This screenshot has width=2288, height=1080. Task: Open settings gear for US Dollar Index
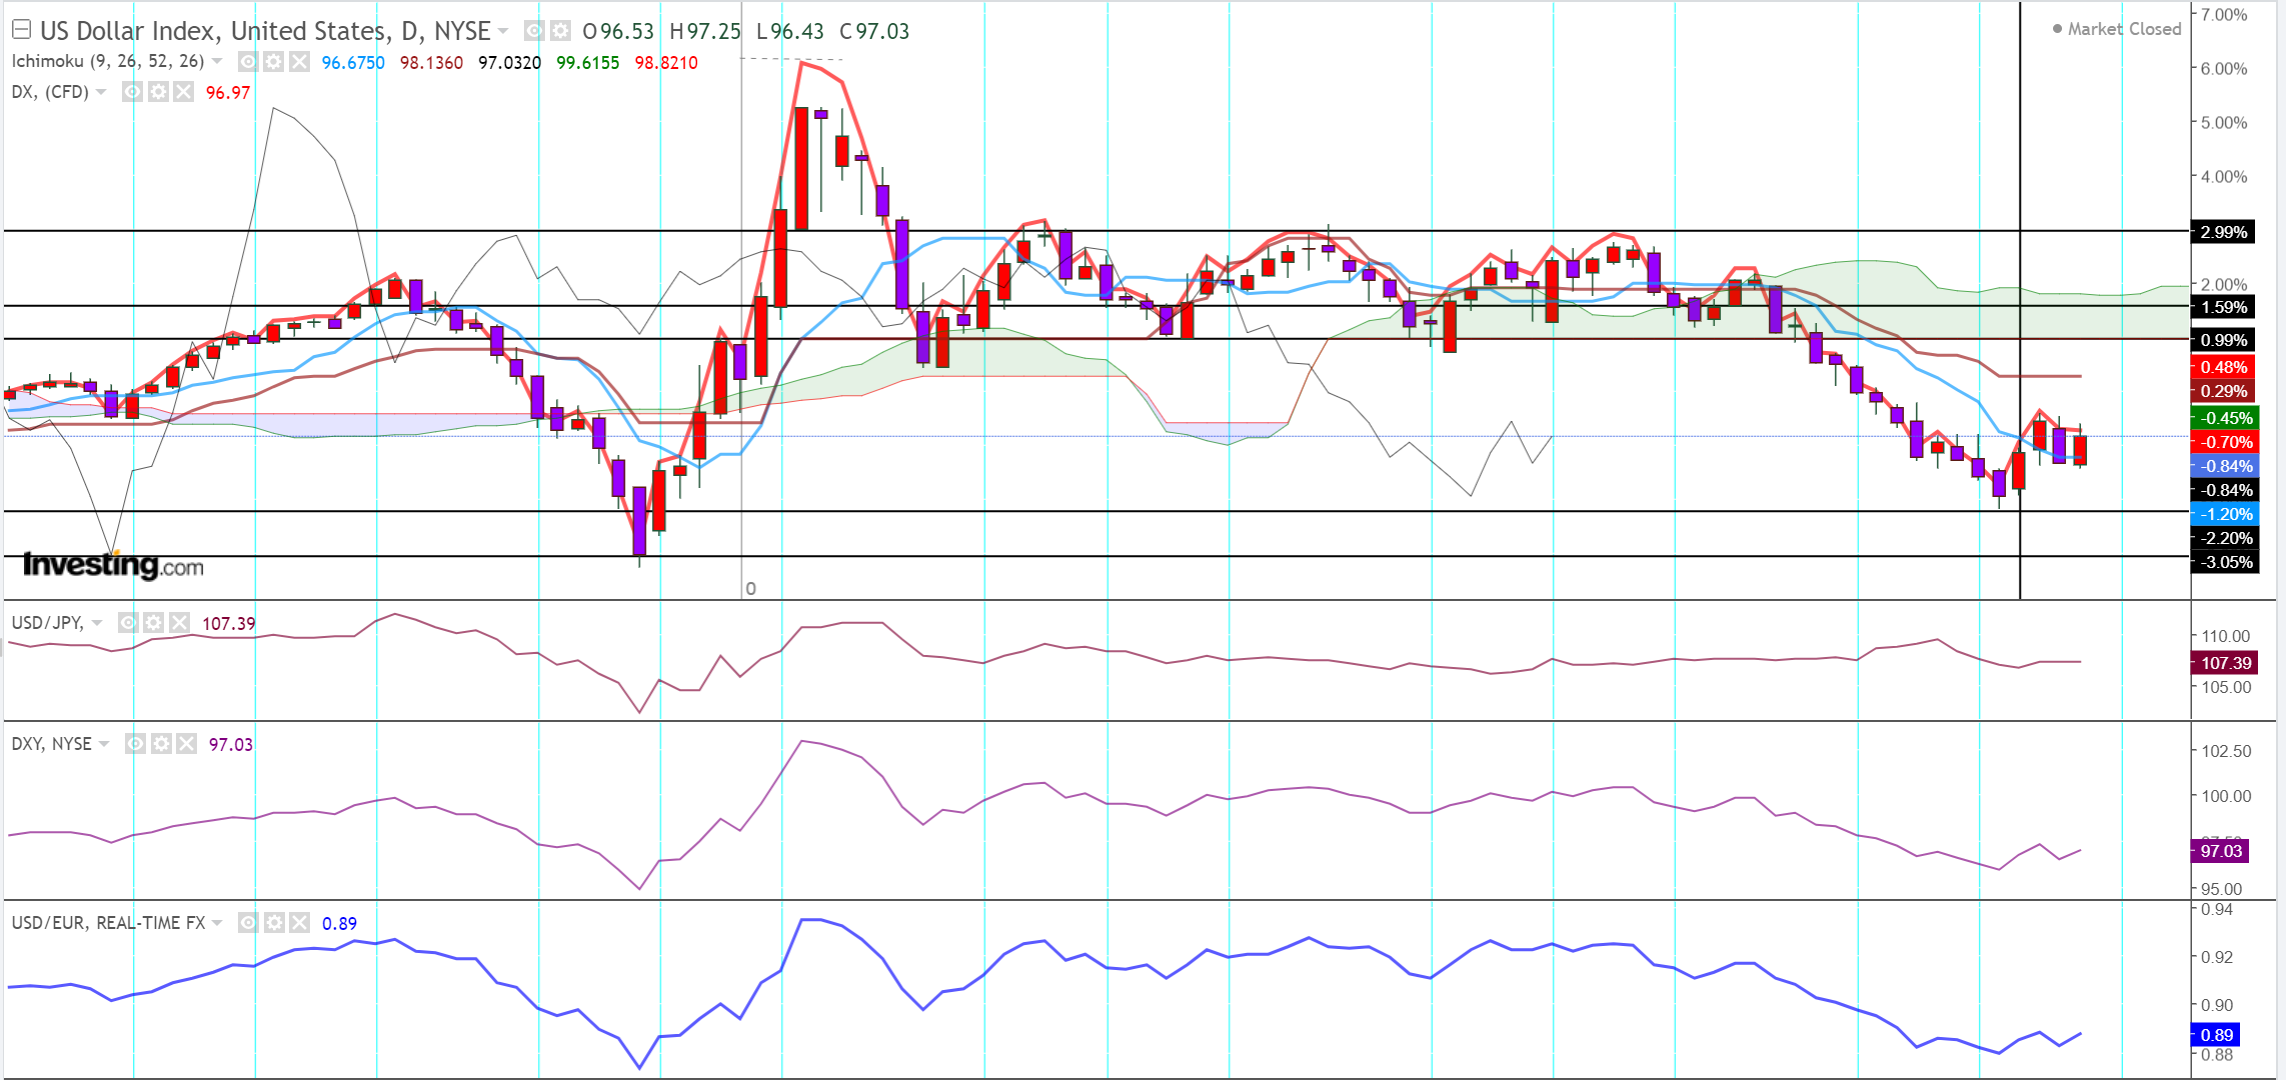tap(561, 31)
